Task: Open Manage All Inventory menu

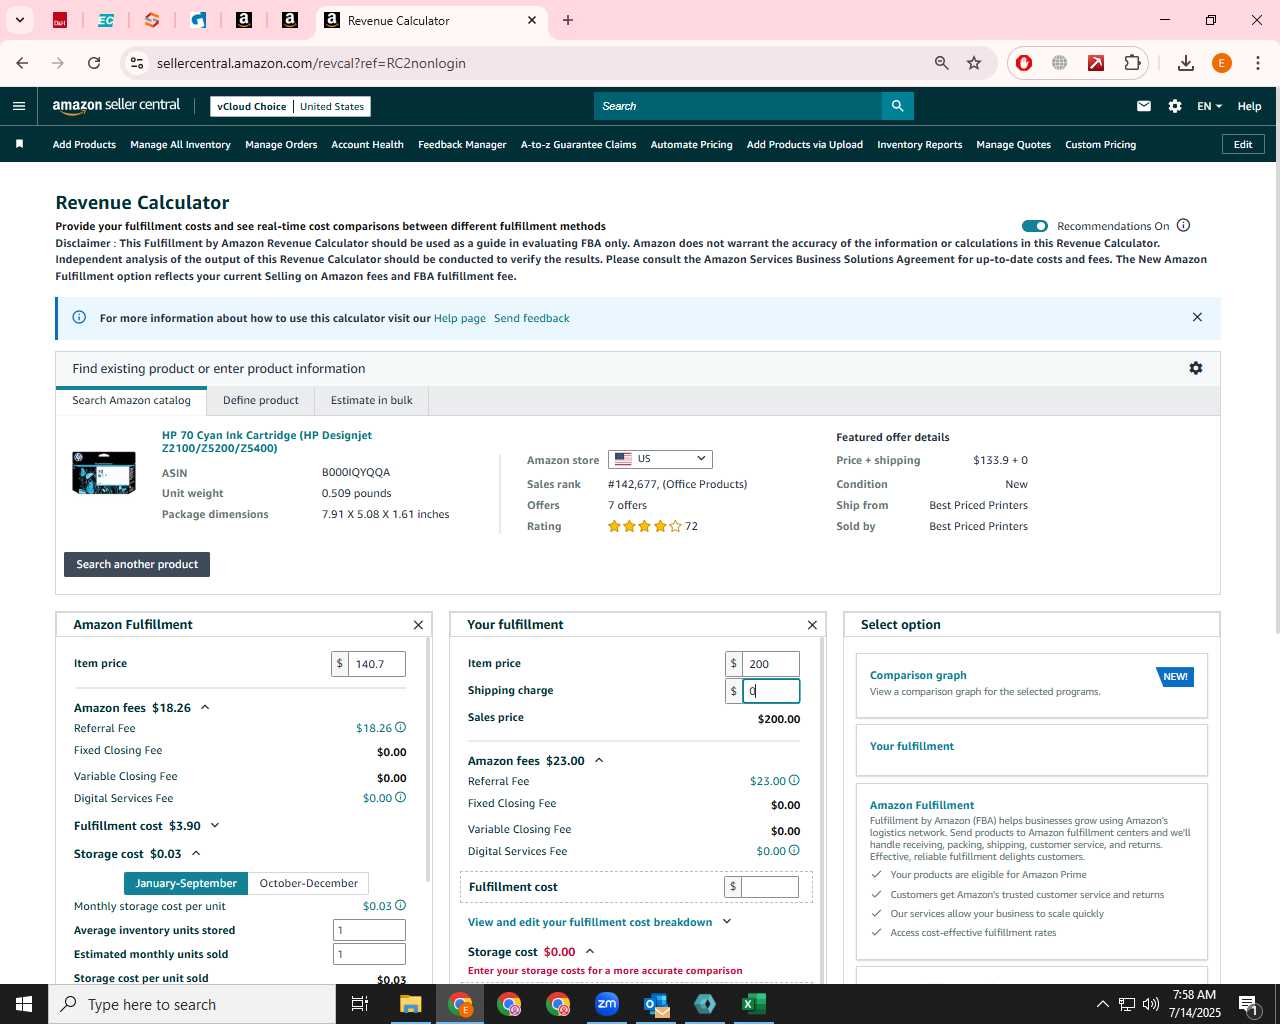Action: [x=180, y=144]
